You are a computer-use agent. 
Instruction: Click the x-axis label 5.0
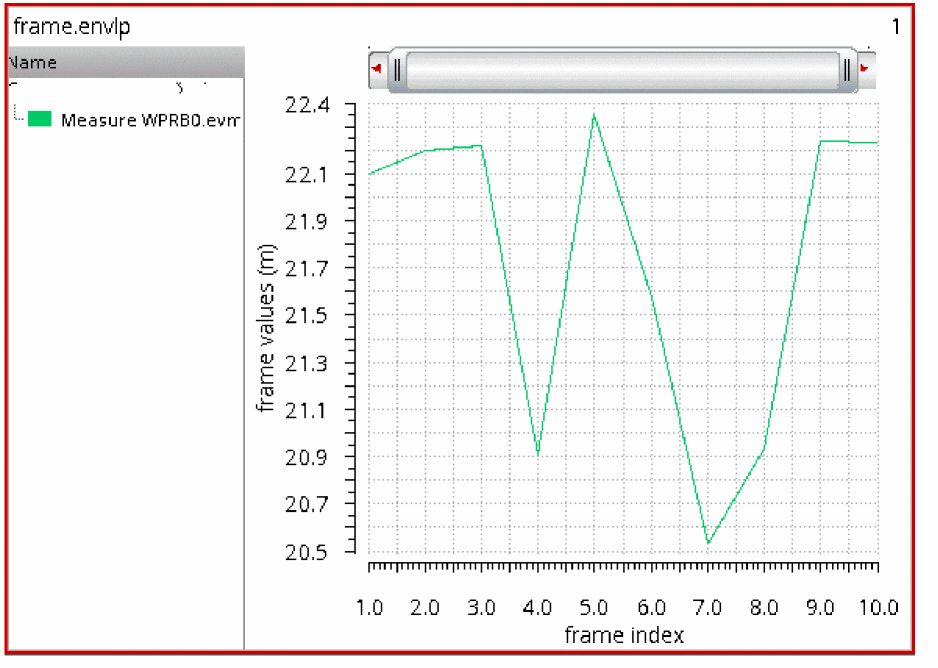click(x=594, y=608)
